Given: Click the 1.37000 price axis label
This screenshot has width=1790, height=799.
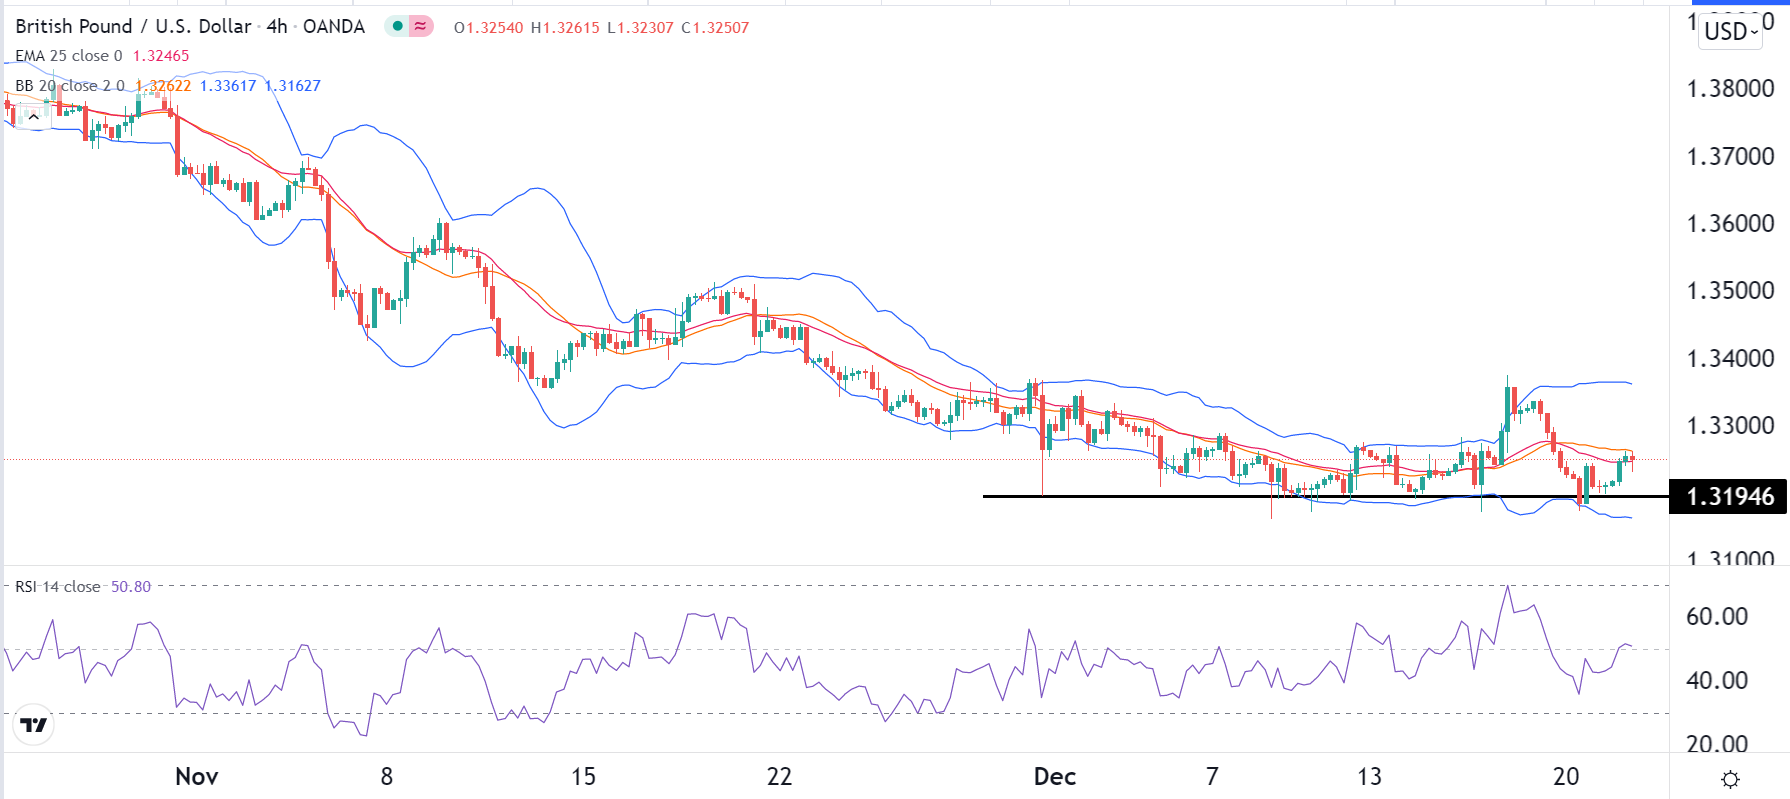Looking at the screenshot, I should pyautogui.click(x=1730, y=157).
